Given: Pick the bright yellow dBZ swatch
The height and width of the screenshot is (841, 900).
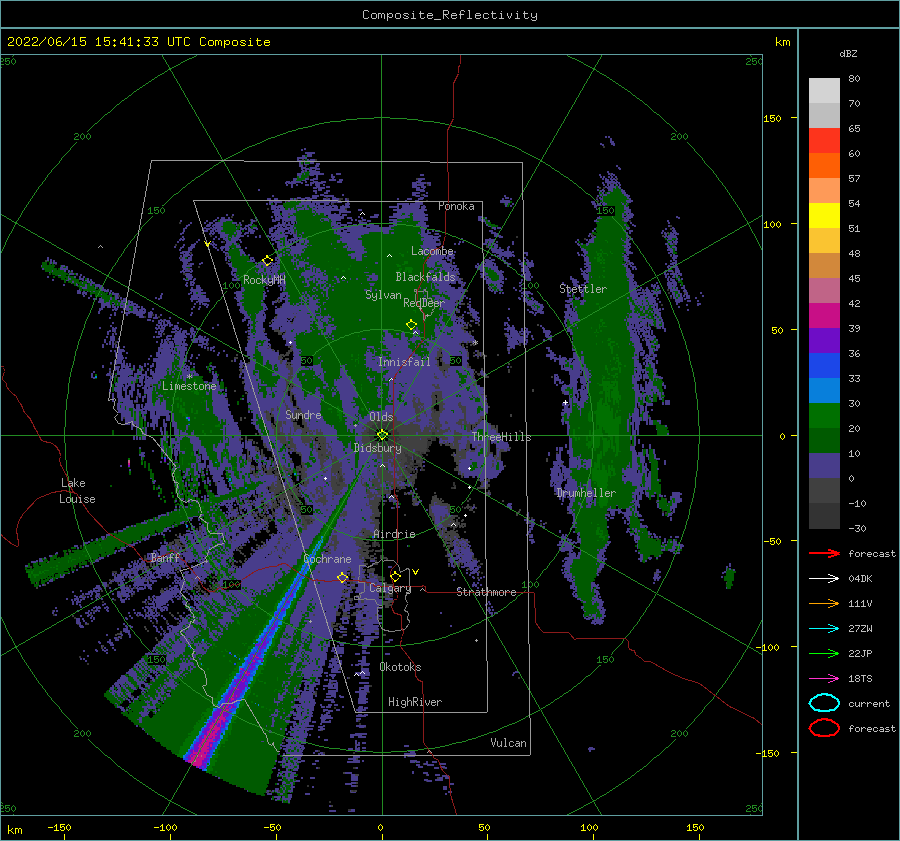Looking at the screenshot, I should pos(824,216).
